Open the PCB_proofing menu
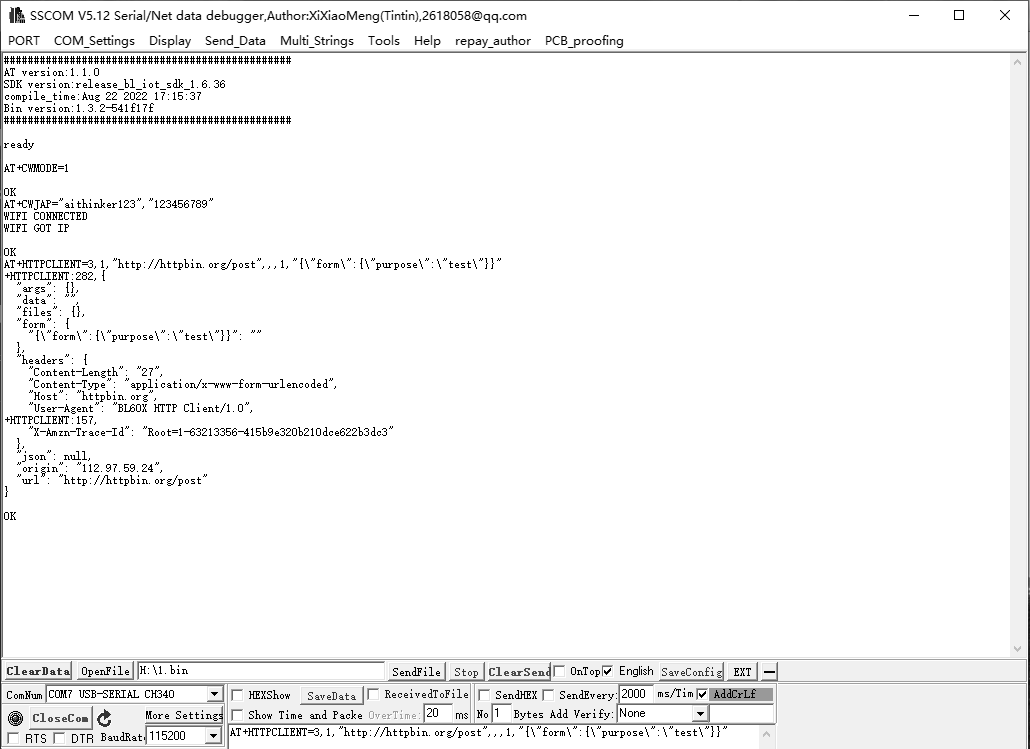Image resolution: width=1030 pixels, height=749 pixels. (584, 41)
